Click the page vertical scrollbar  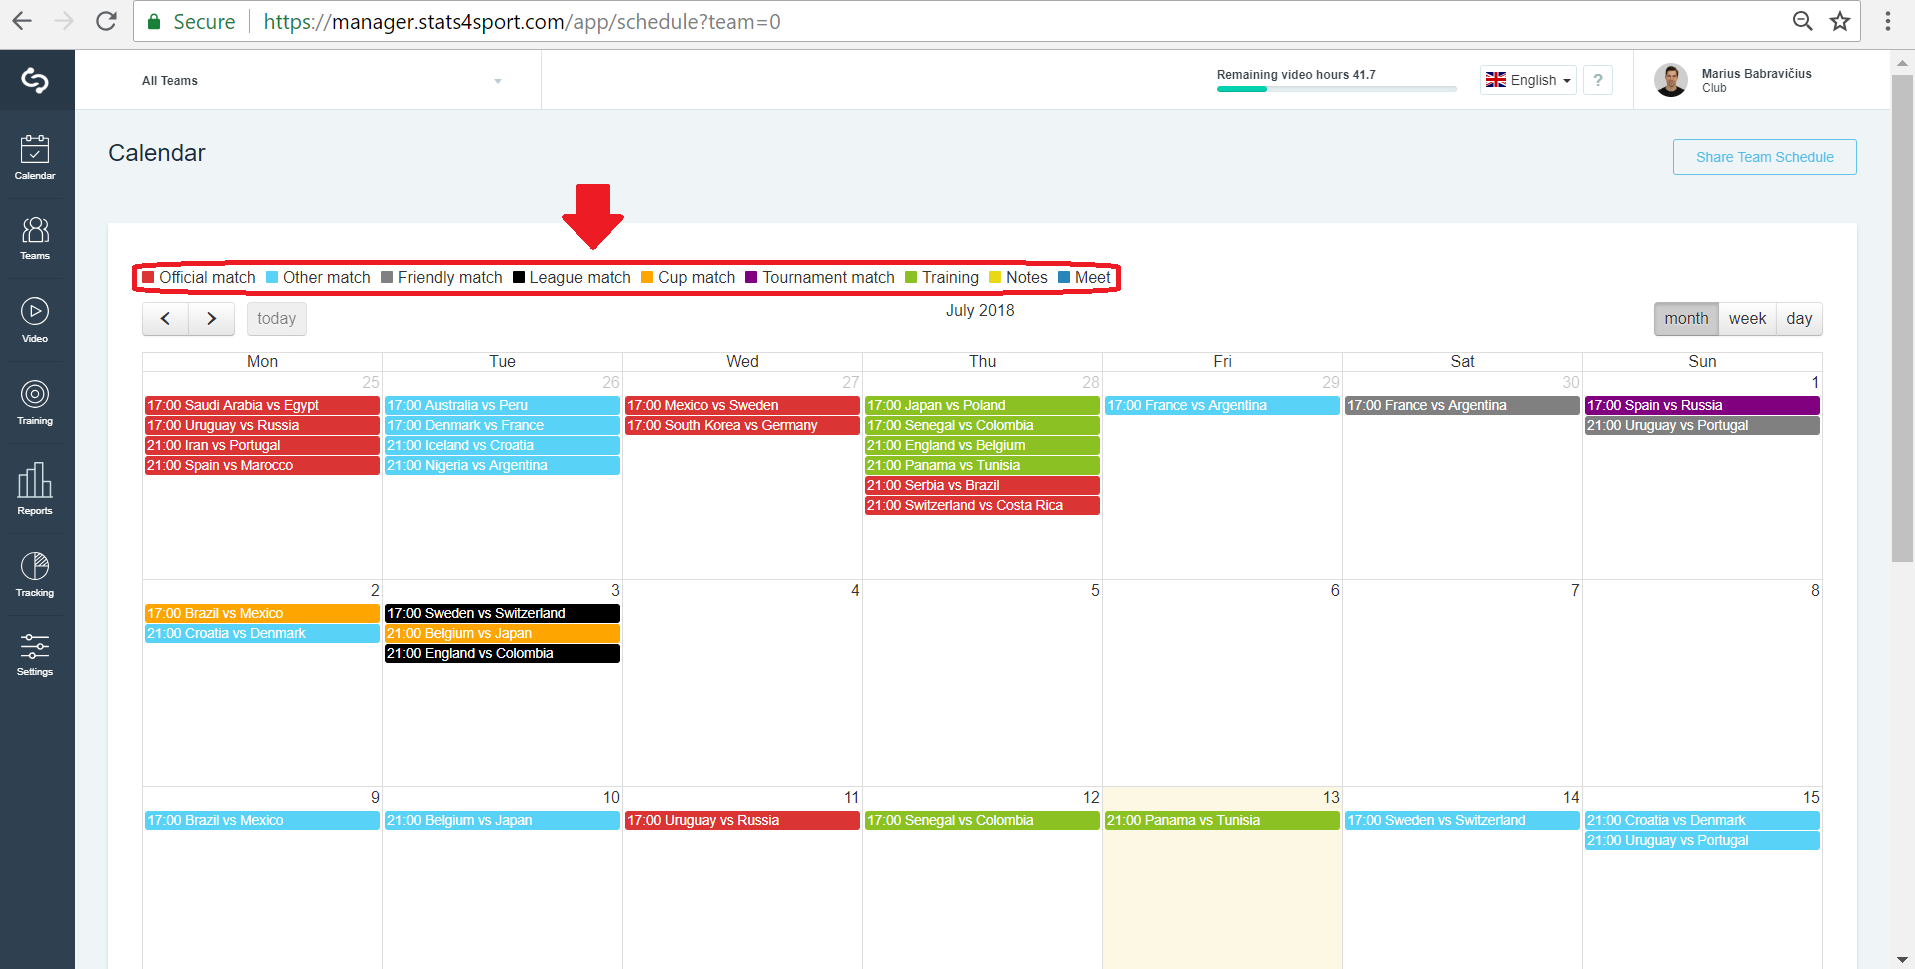tap(1902, 318)
